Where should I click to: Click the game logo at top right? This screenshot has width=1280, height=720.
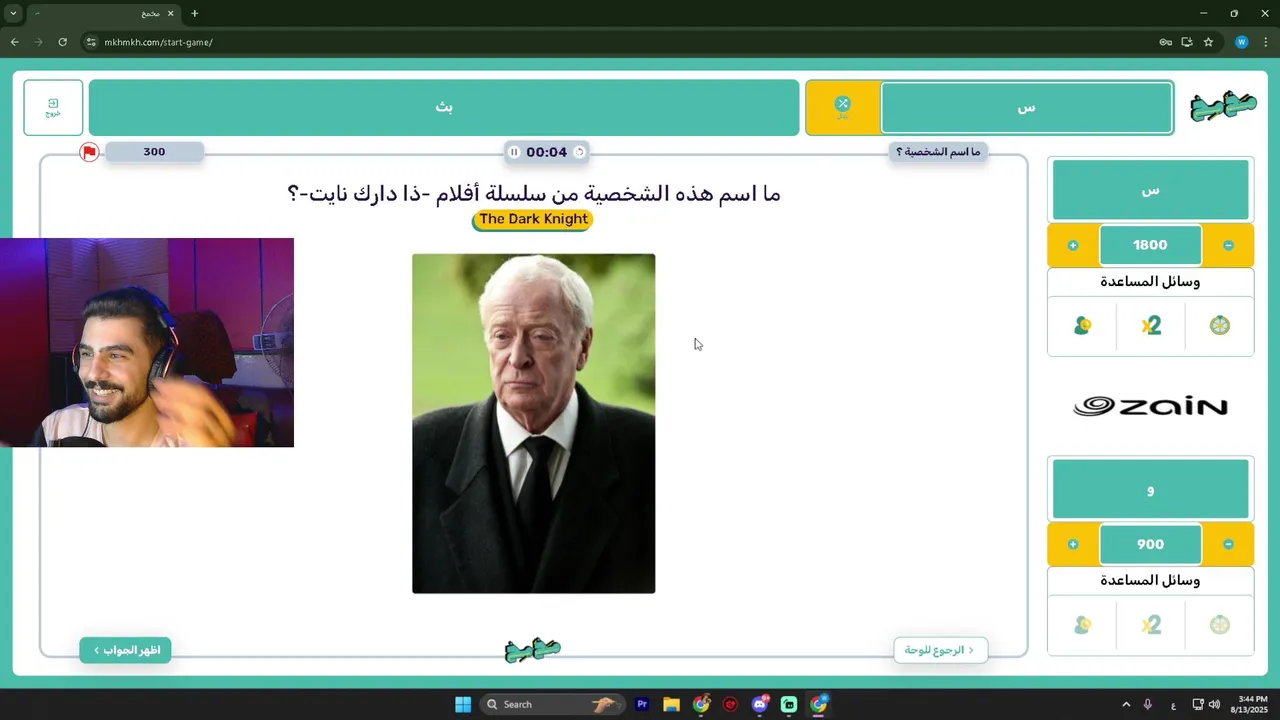coord(1223,105)
